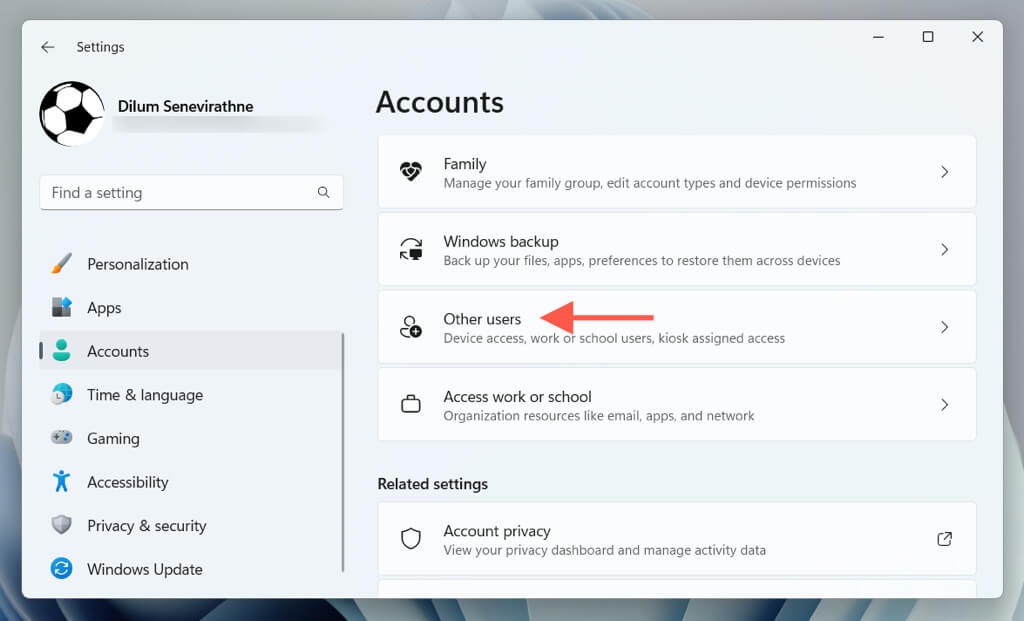Open Access work or school card
This screenshot has width=1024, height=621.
(x=677, y=405)
